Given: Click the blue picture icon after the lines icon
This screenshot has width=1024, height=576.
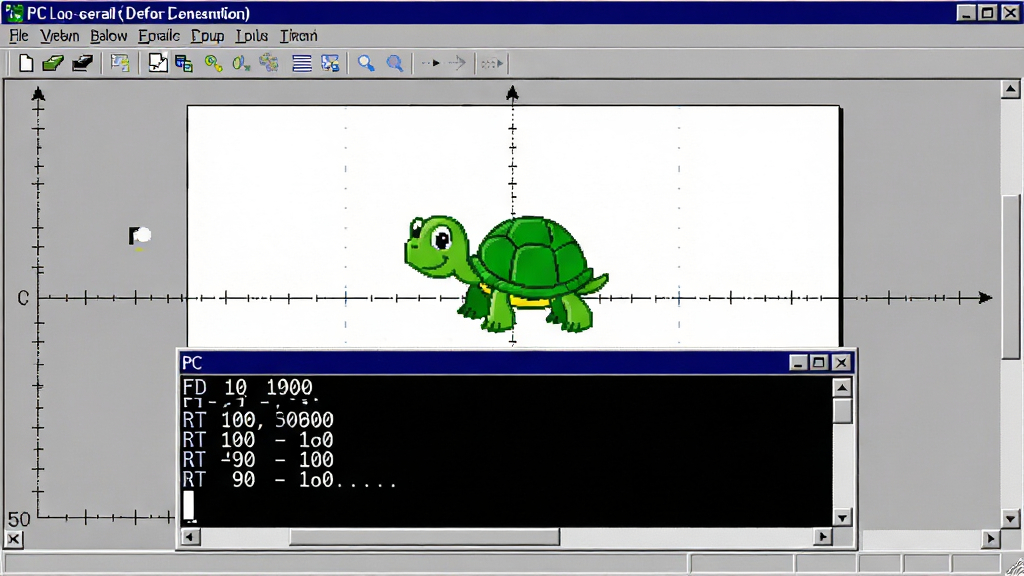Looking at the screenshot, I should tap(330, 63).
